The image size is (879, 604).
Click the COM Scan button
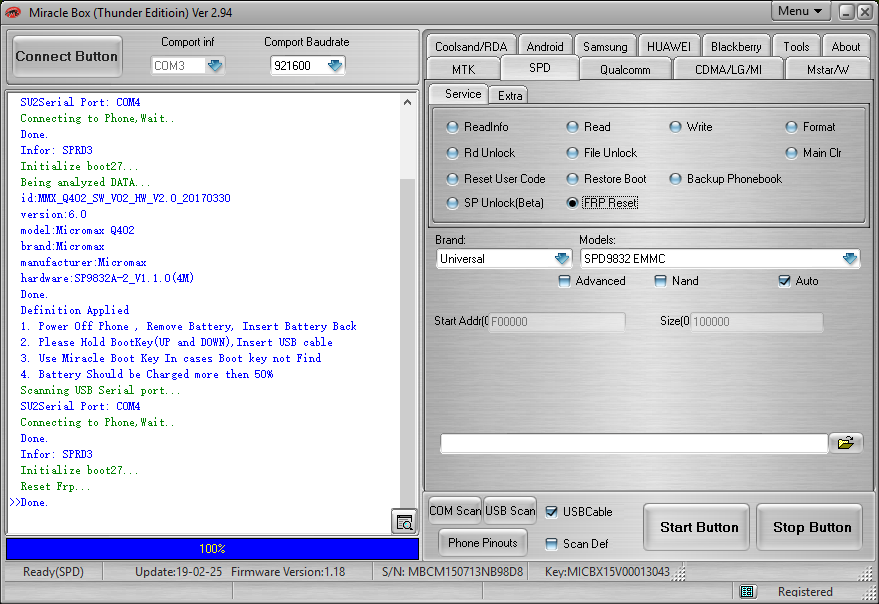tap(455, 510)
